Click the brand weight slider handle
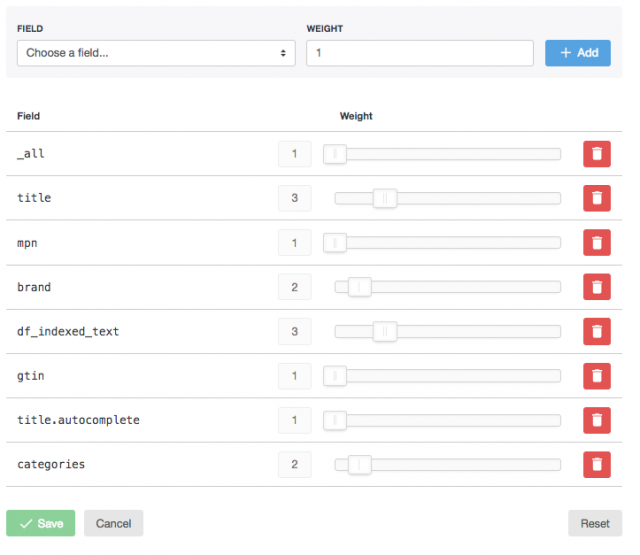 pos(360,287)
